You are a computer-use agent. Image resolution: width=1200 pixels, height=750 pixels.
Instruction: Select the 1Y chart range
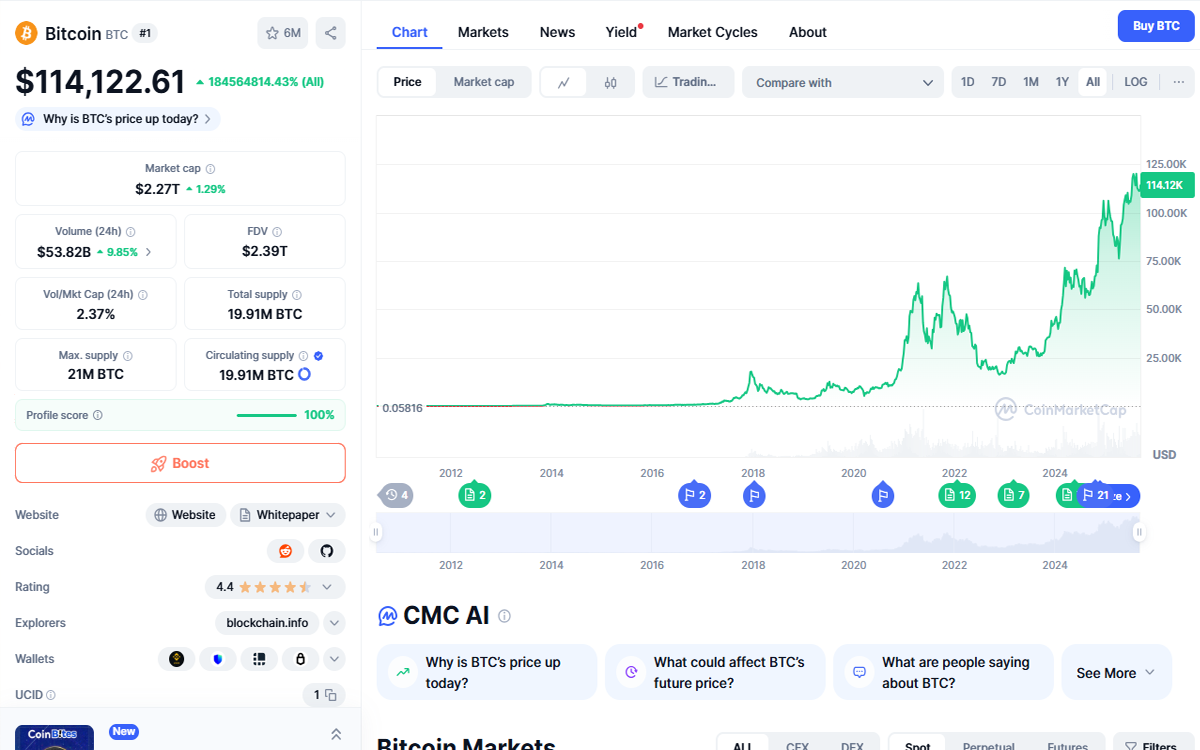tap(1062, 81)
